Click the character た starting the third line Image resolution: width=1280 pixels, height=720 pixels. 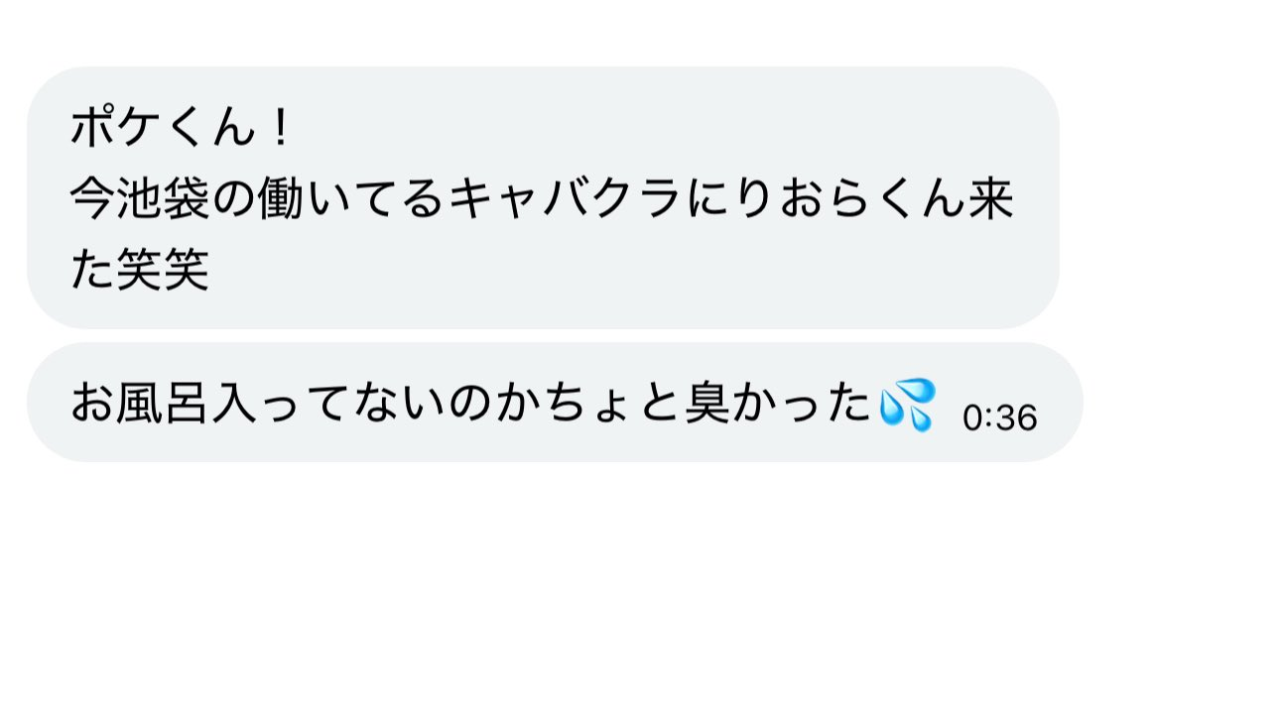click(92, 270)
